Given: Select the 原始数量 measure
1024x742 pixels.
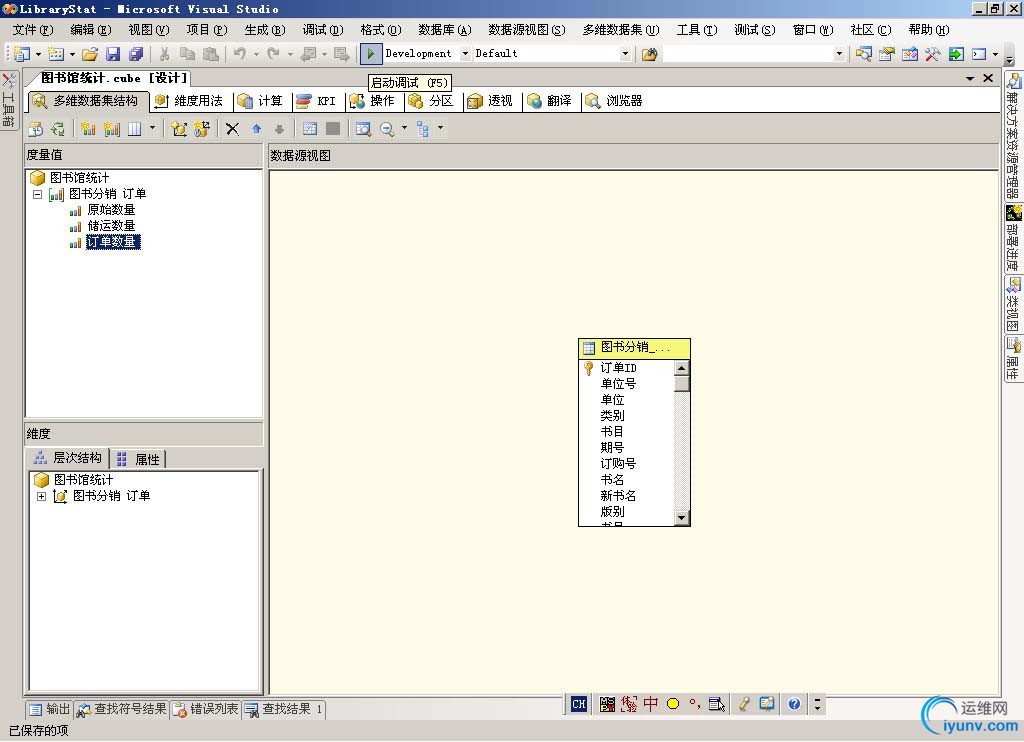Looking at the screenshot, I should pos(111,210).
